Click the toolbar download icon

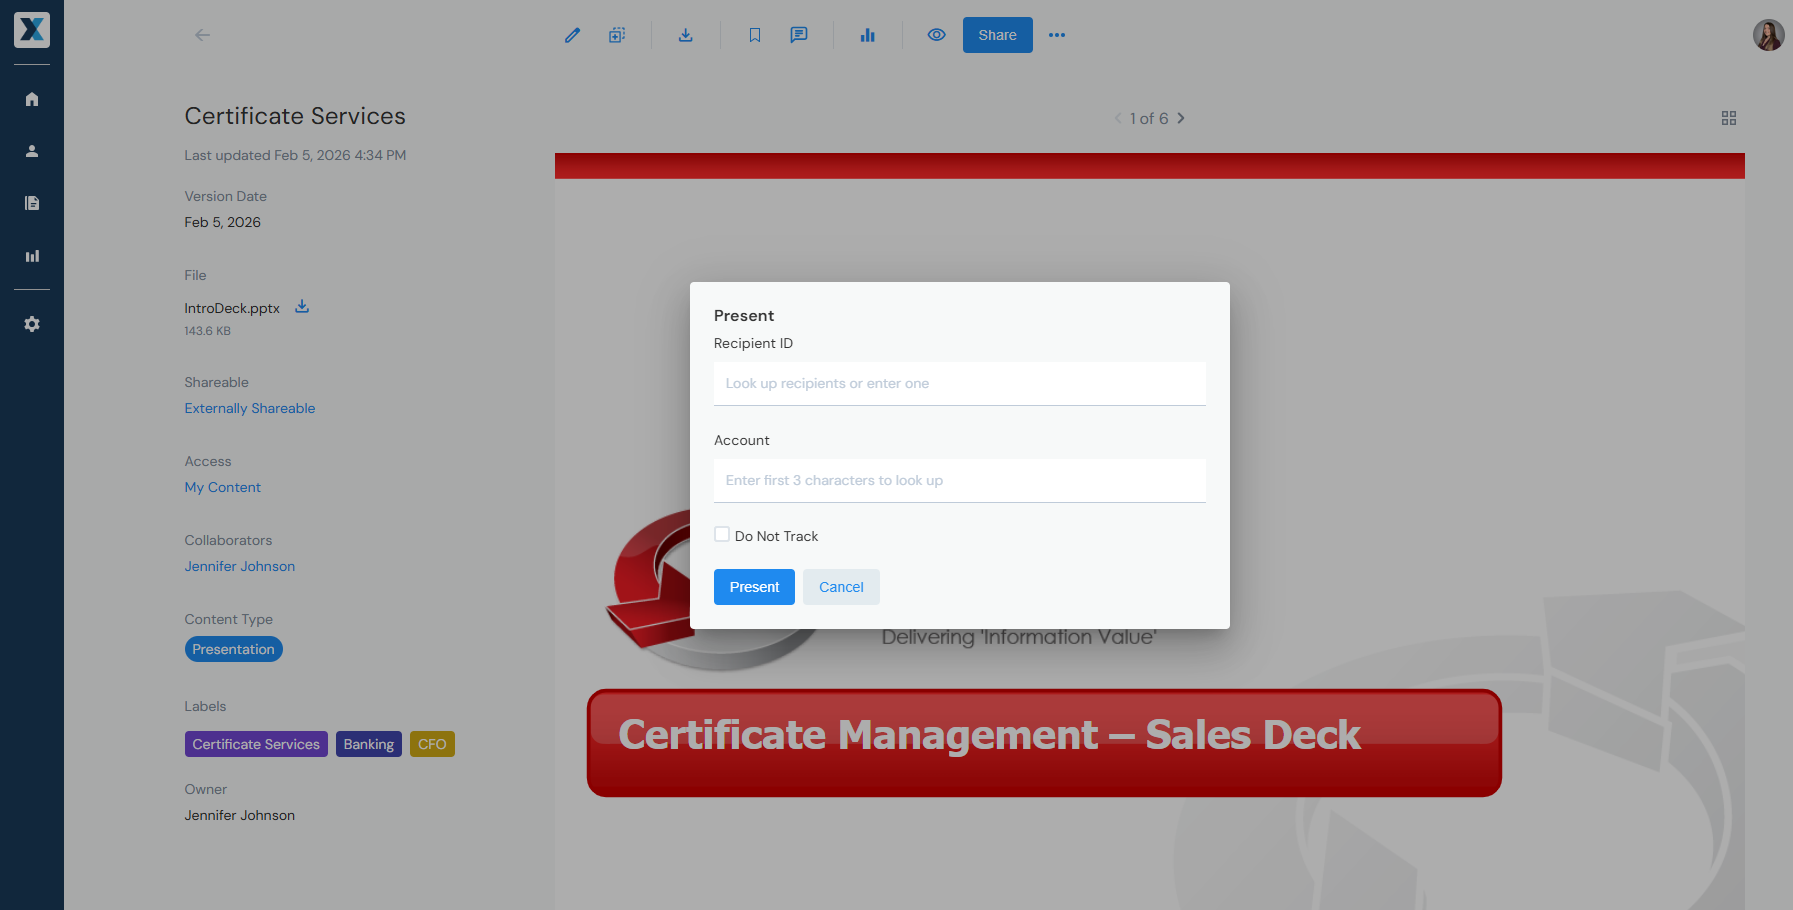point(685,35)
